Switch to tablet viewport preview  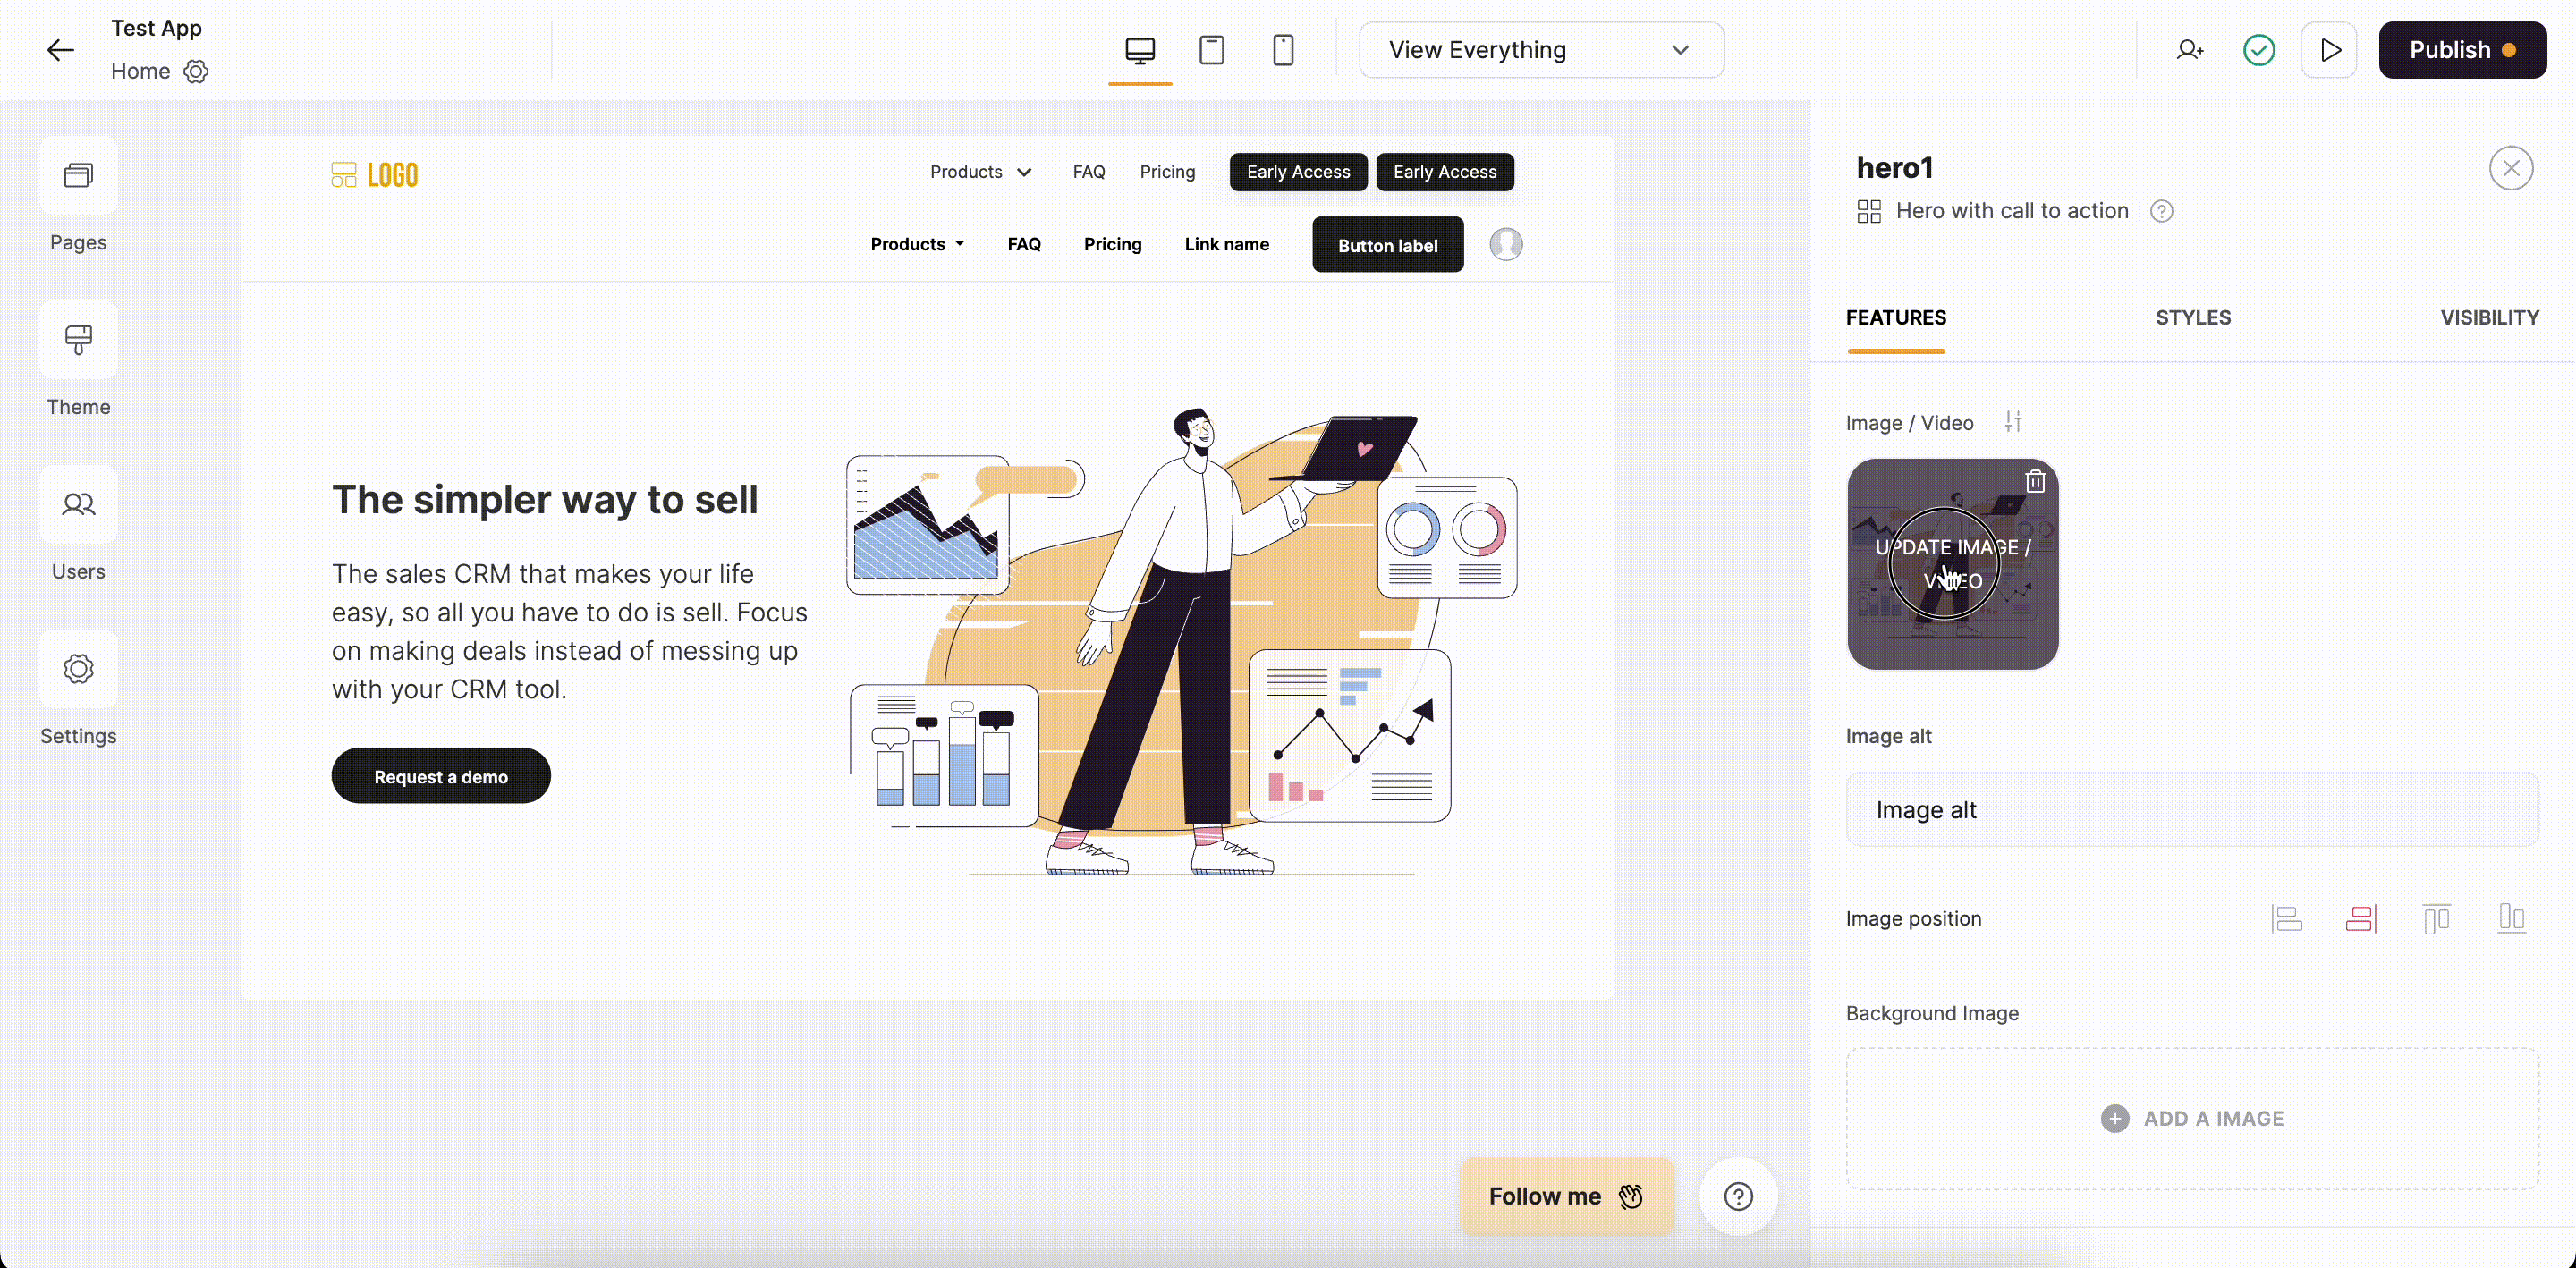[x=1211, y=50]
